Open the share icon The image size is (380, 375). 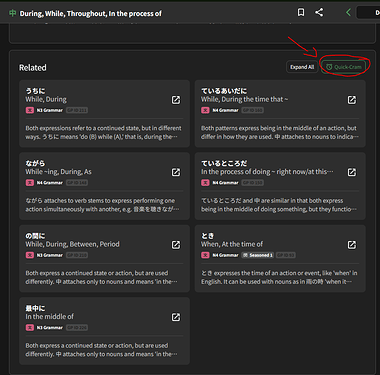point(319,13)
